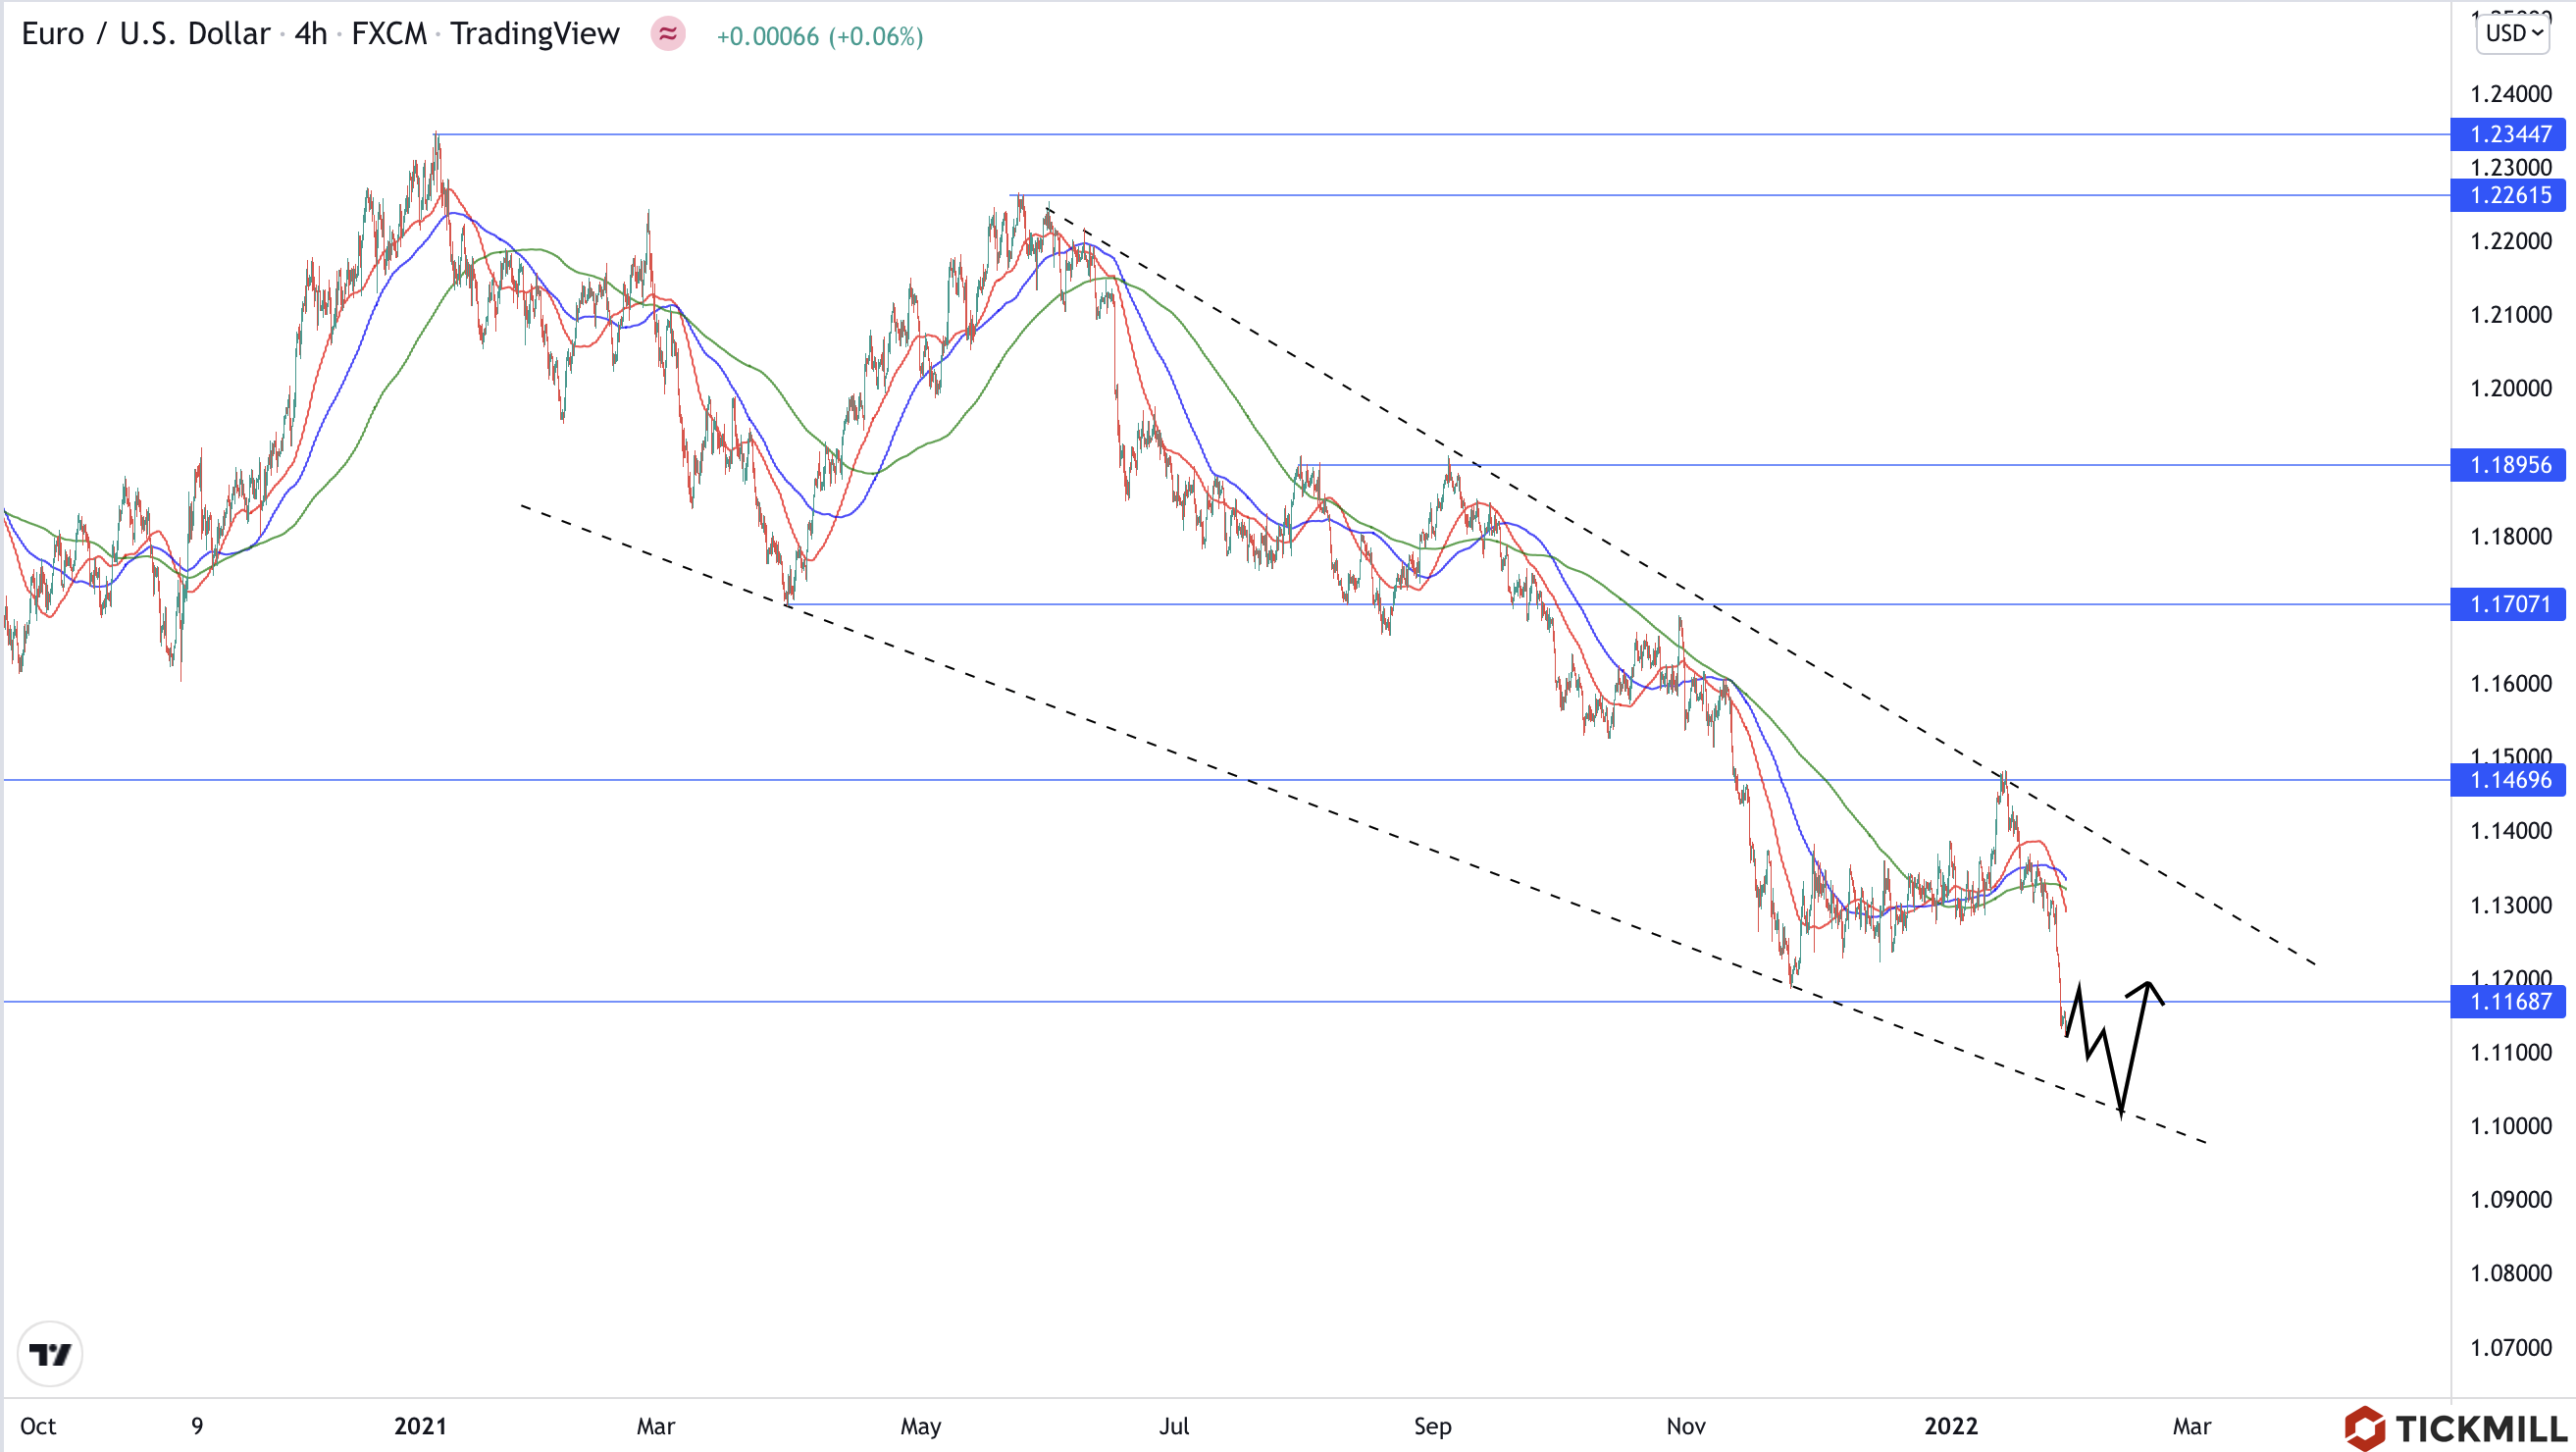
Task: Click the Euro / U.S. Dollar symbol title
Action: (145, 34)
